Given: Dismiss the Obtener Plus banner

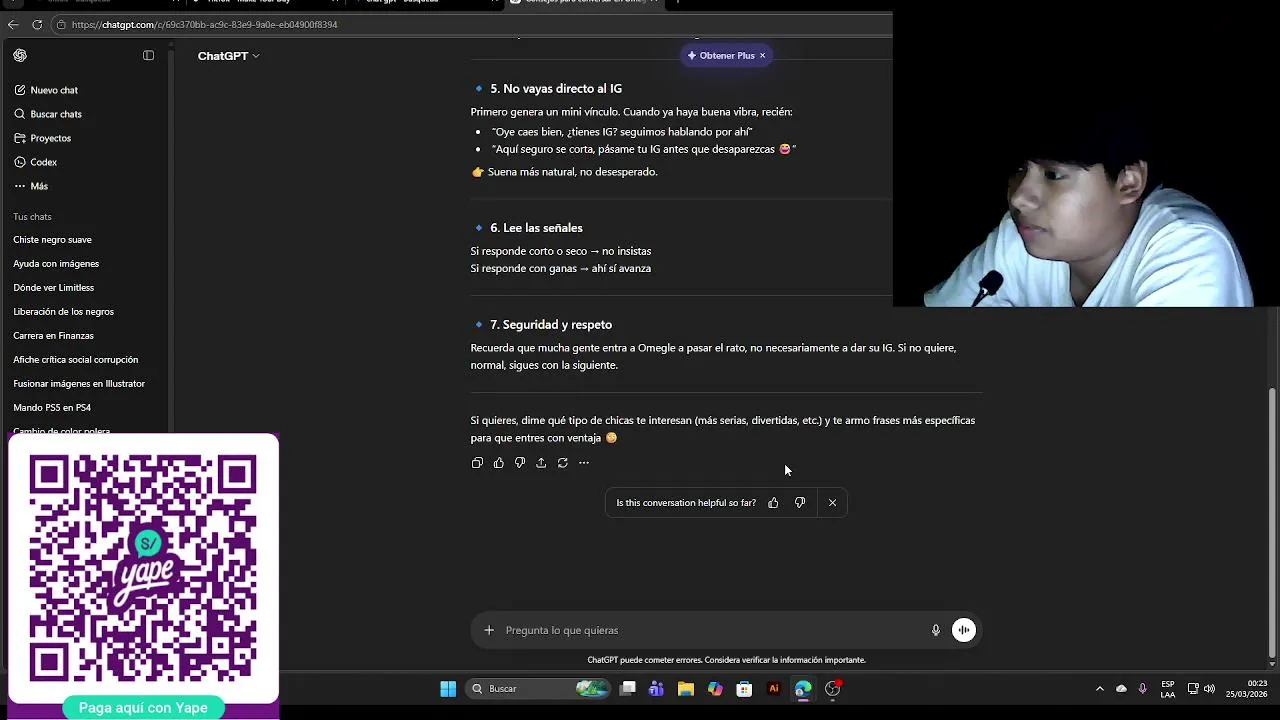Looking at the screenshot, I should click(x=762, y=56).
